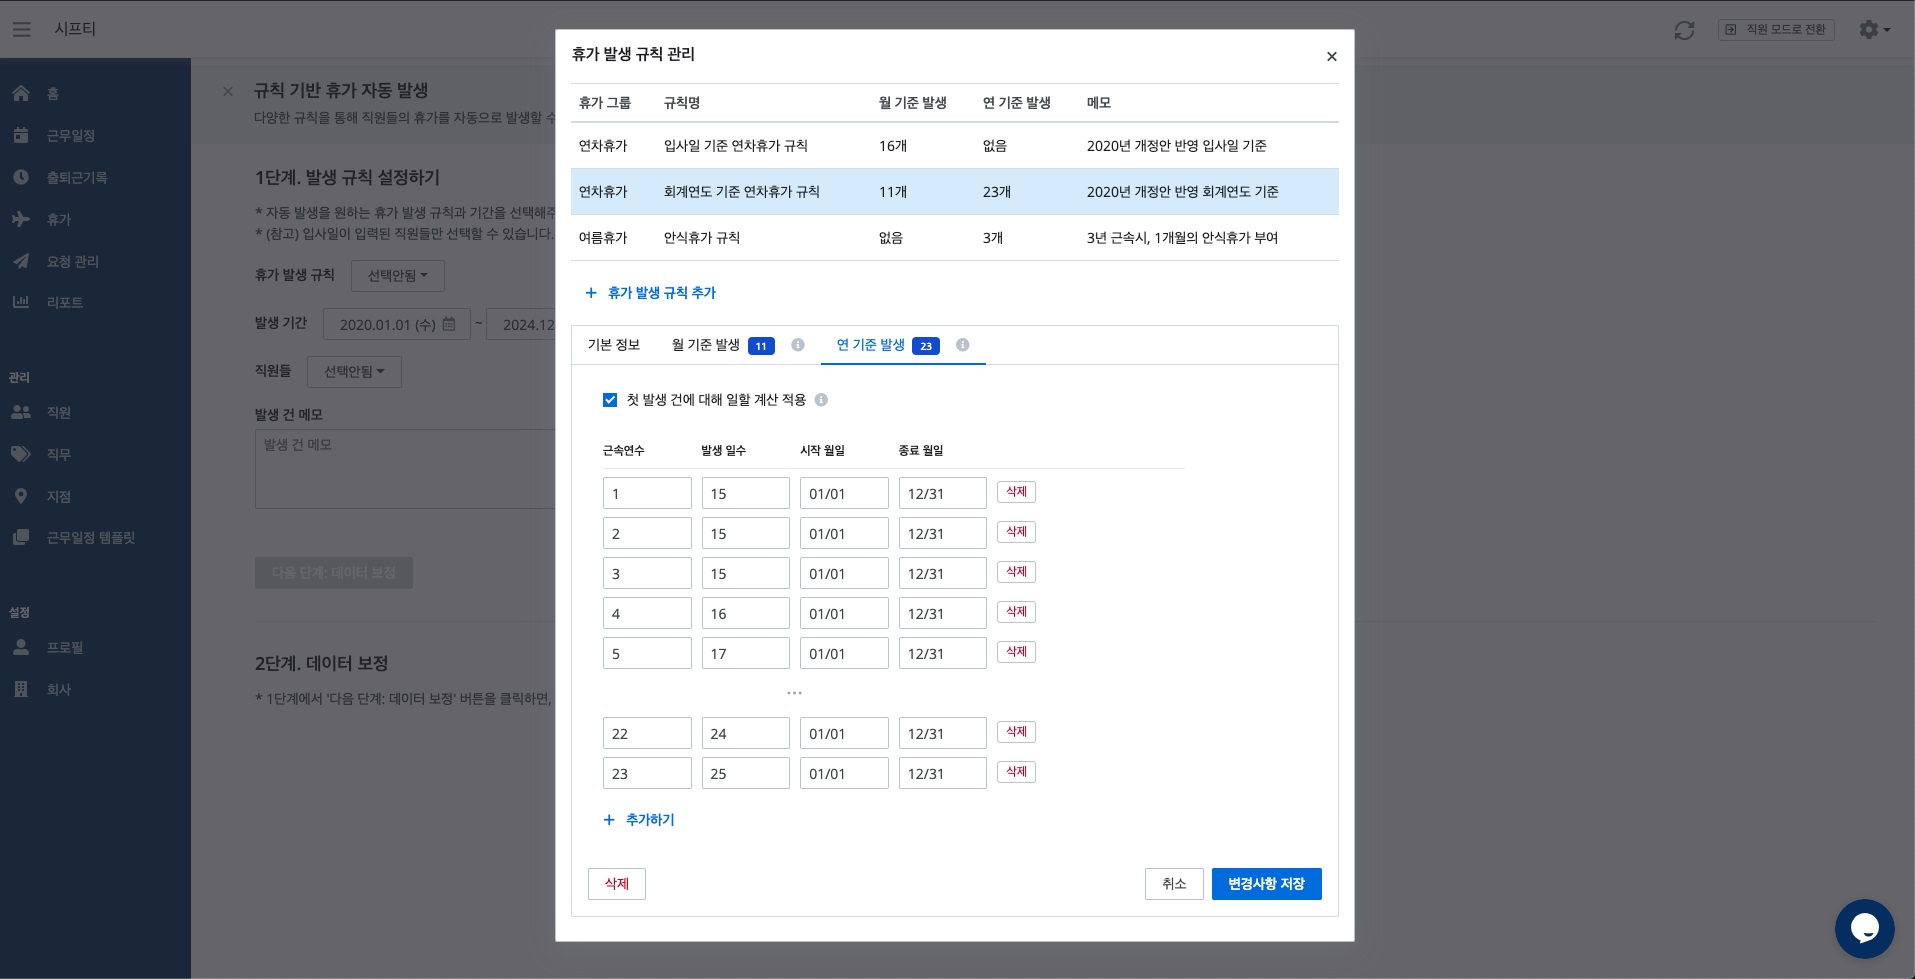Open 요청 관리 in the sidebar
This screenshot has height=979, width=1915.
pos(72,261)
